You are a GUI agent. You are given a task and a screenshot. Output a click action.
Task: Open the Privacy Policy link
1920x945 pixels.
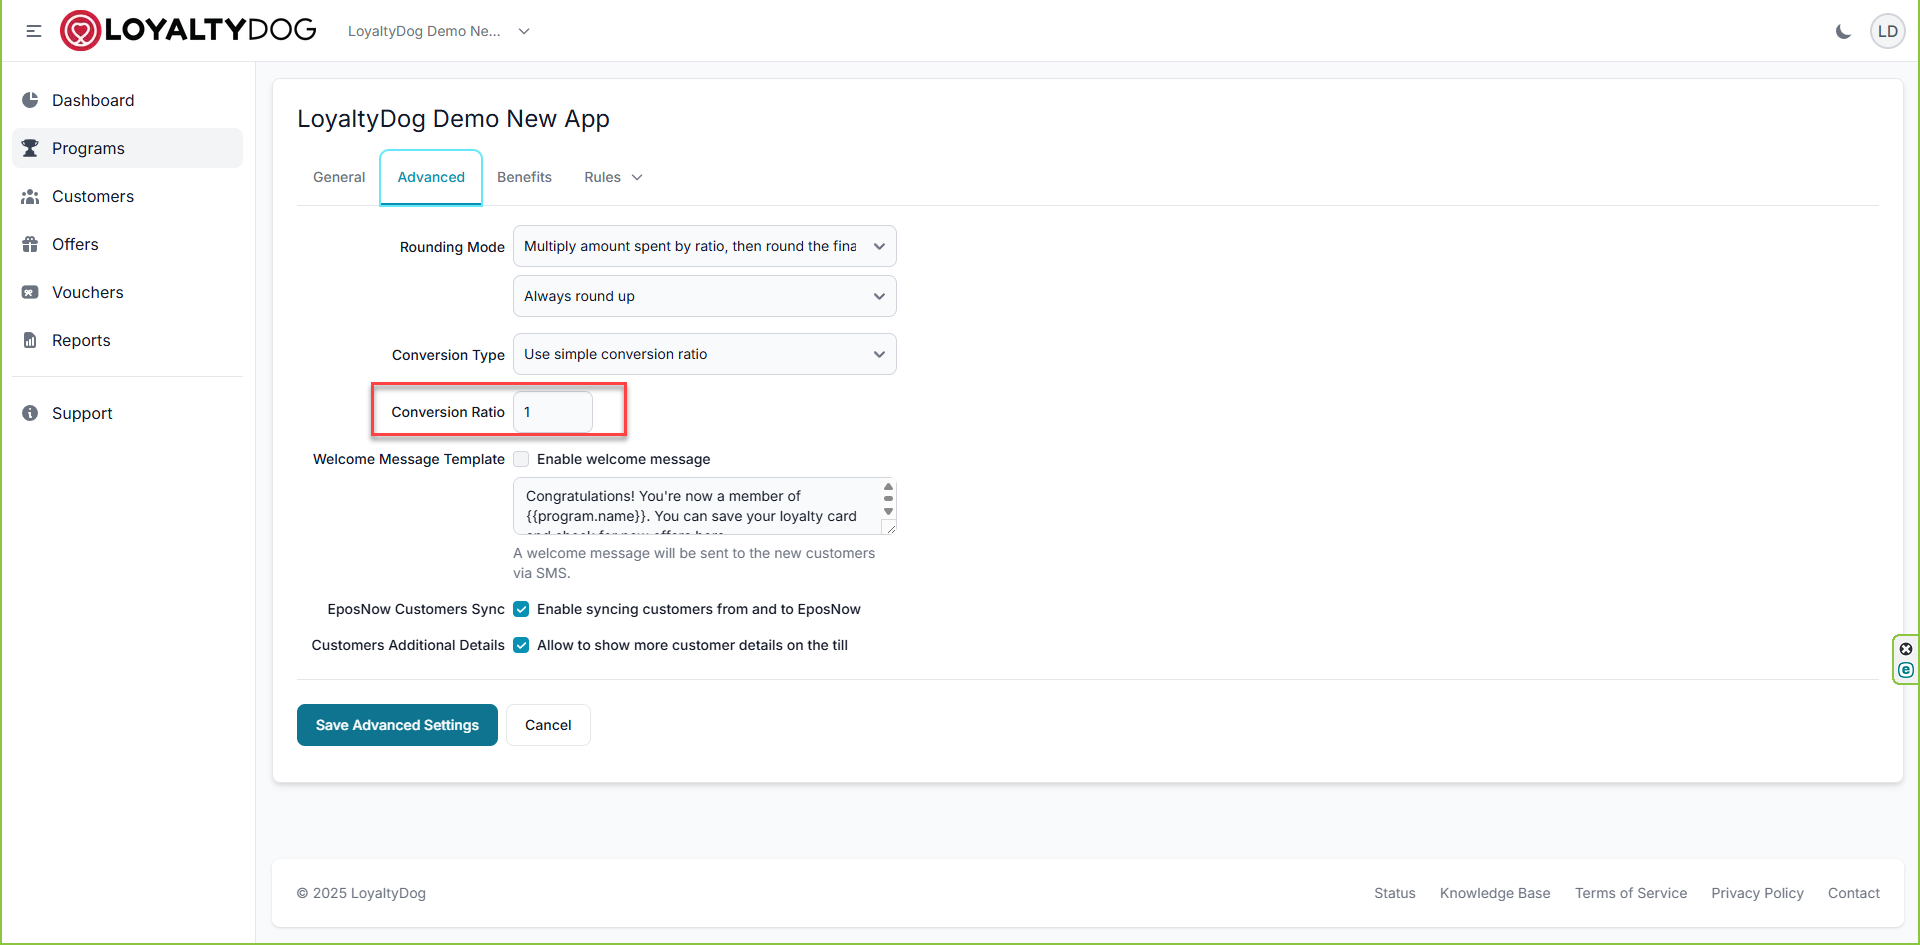click(1757, 893)
